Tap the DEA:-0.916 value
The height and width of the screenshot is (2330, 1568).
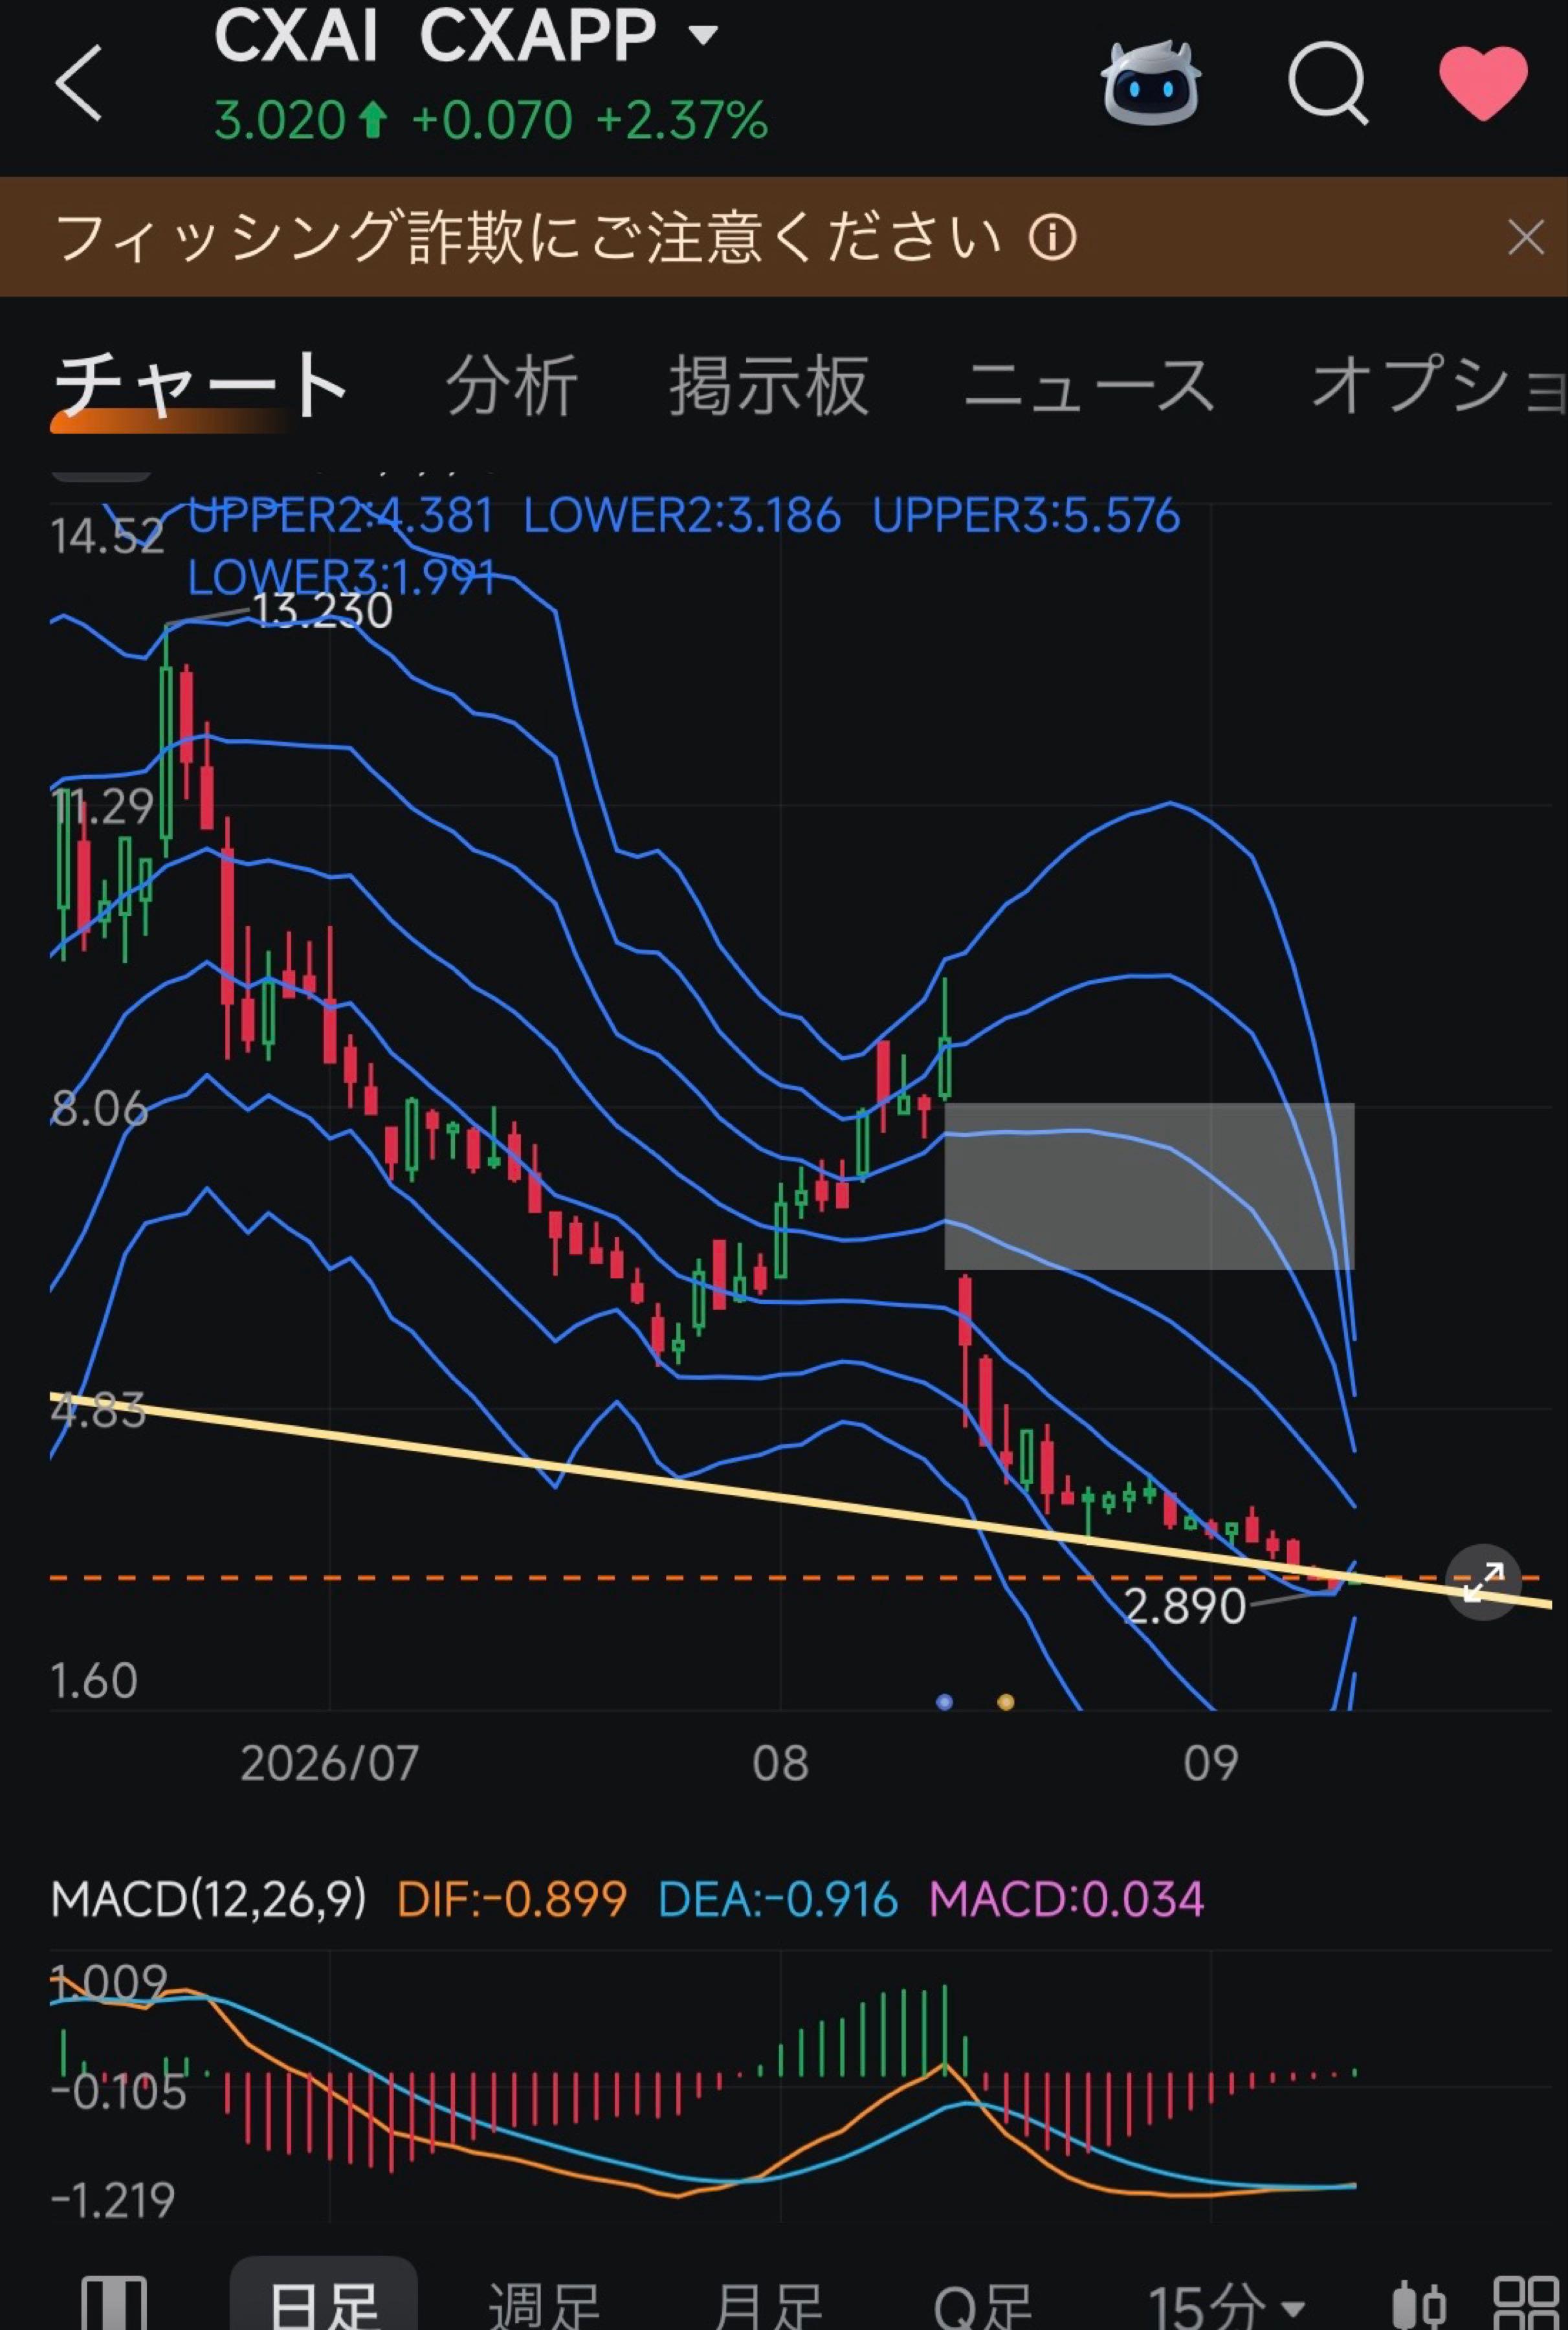tap(778, 1898)
